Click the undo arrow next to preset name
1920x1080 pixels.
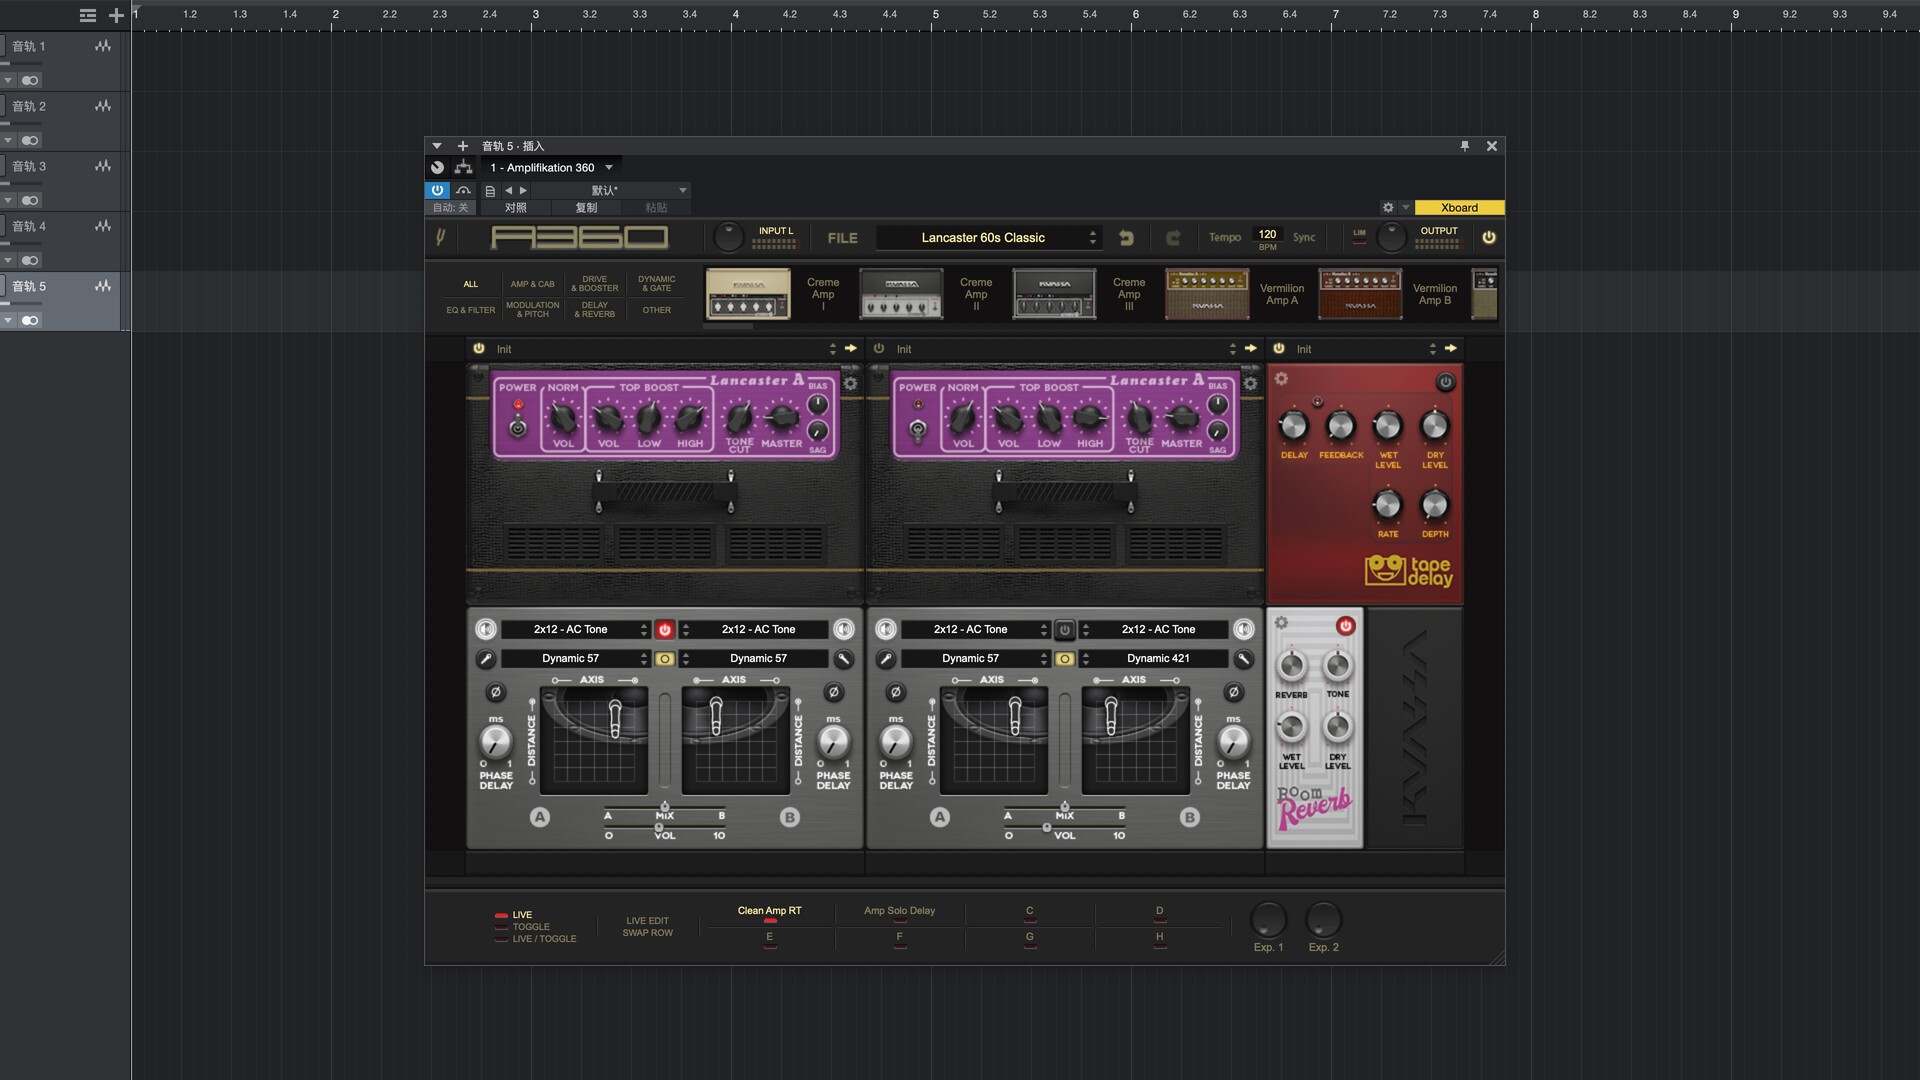1126,237
